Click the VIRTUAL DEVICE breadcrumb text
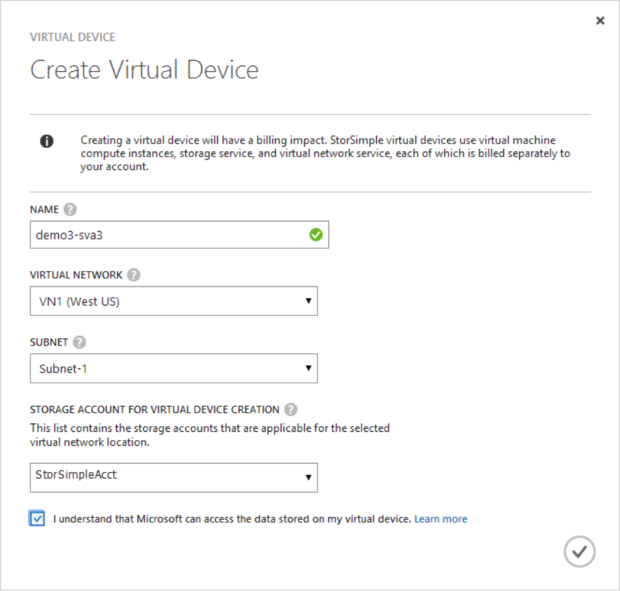620x591 pixels. [x=73, y=37]
